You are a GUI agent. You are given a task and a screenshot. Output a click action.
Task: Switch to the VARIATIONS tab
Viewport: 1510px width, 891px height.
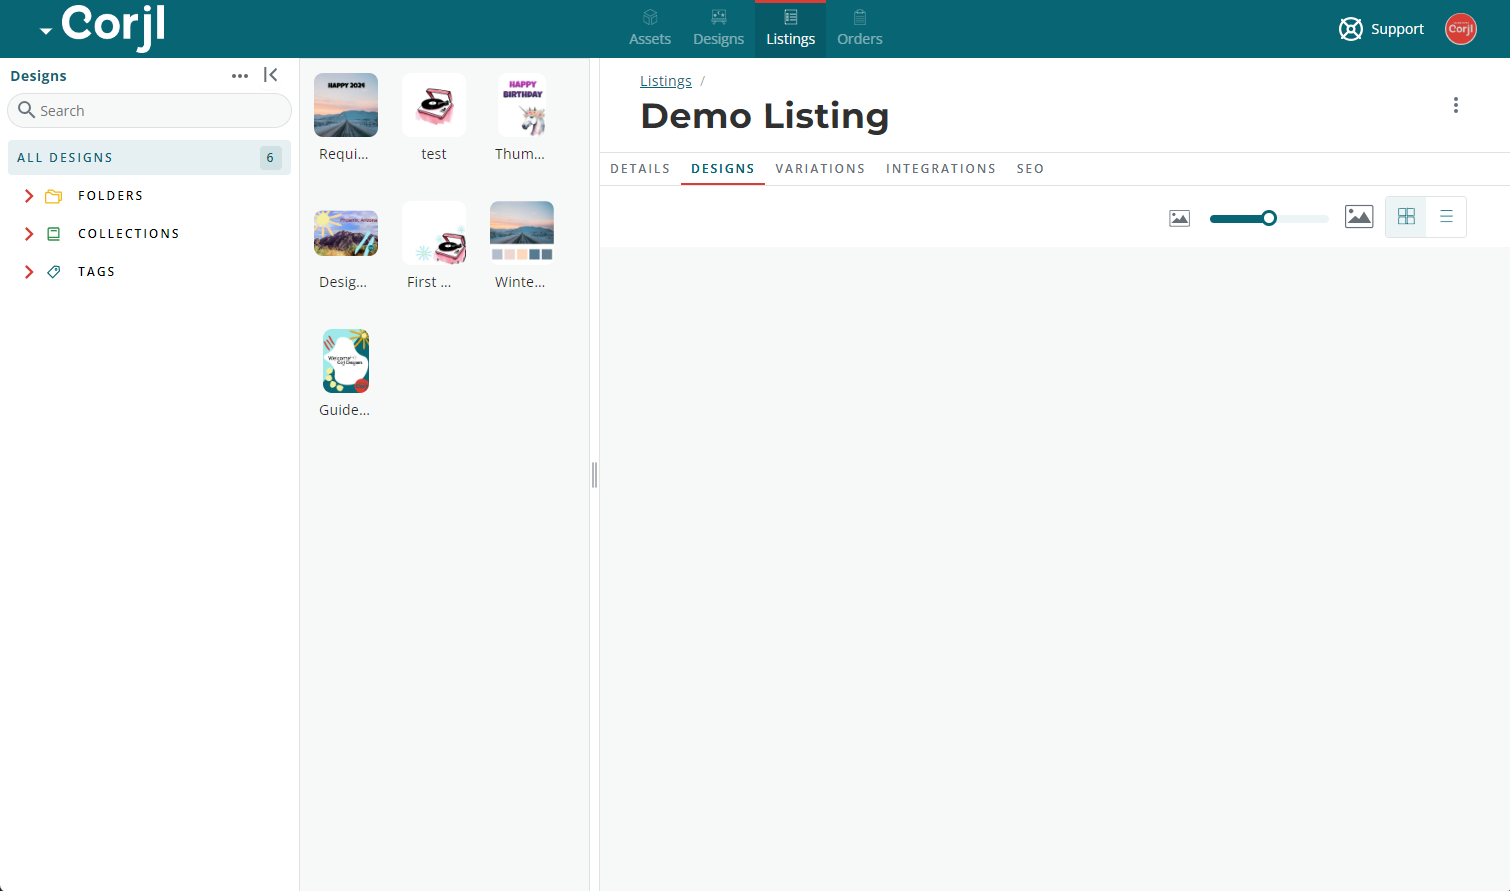(x=820, y=168)
